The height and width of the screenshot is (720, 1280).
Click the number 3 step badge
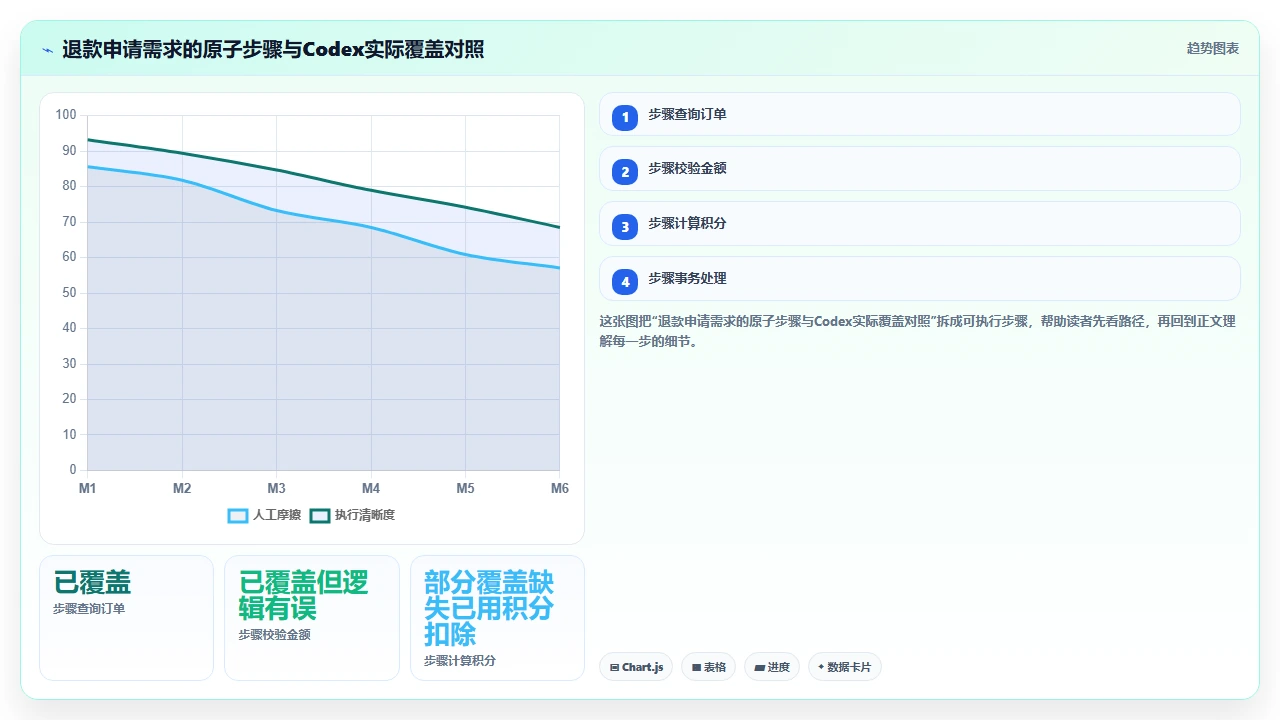(x=625, y=227)
